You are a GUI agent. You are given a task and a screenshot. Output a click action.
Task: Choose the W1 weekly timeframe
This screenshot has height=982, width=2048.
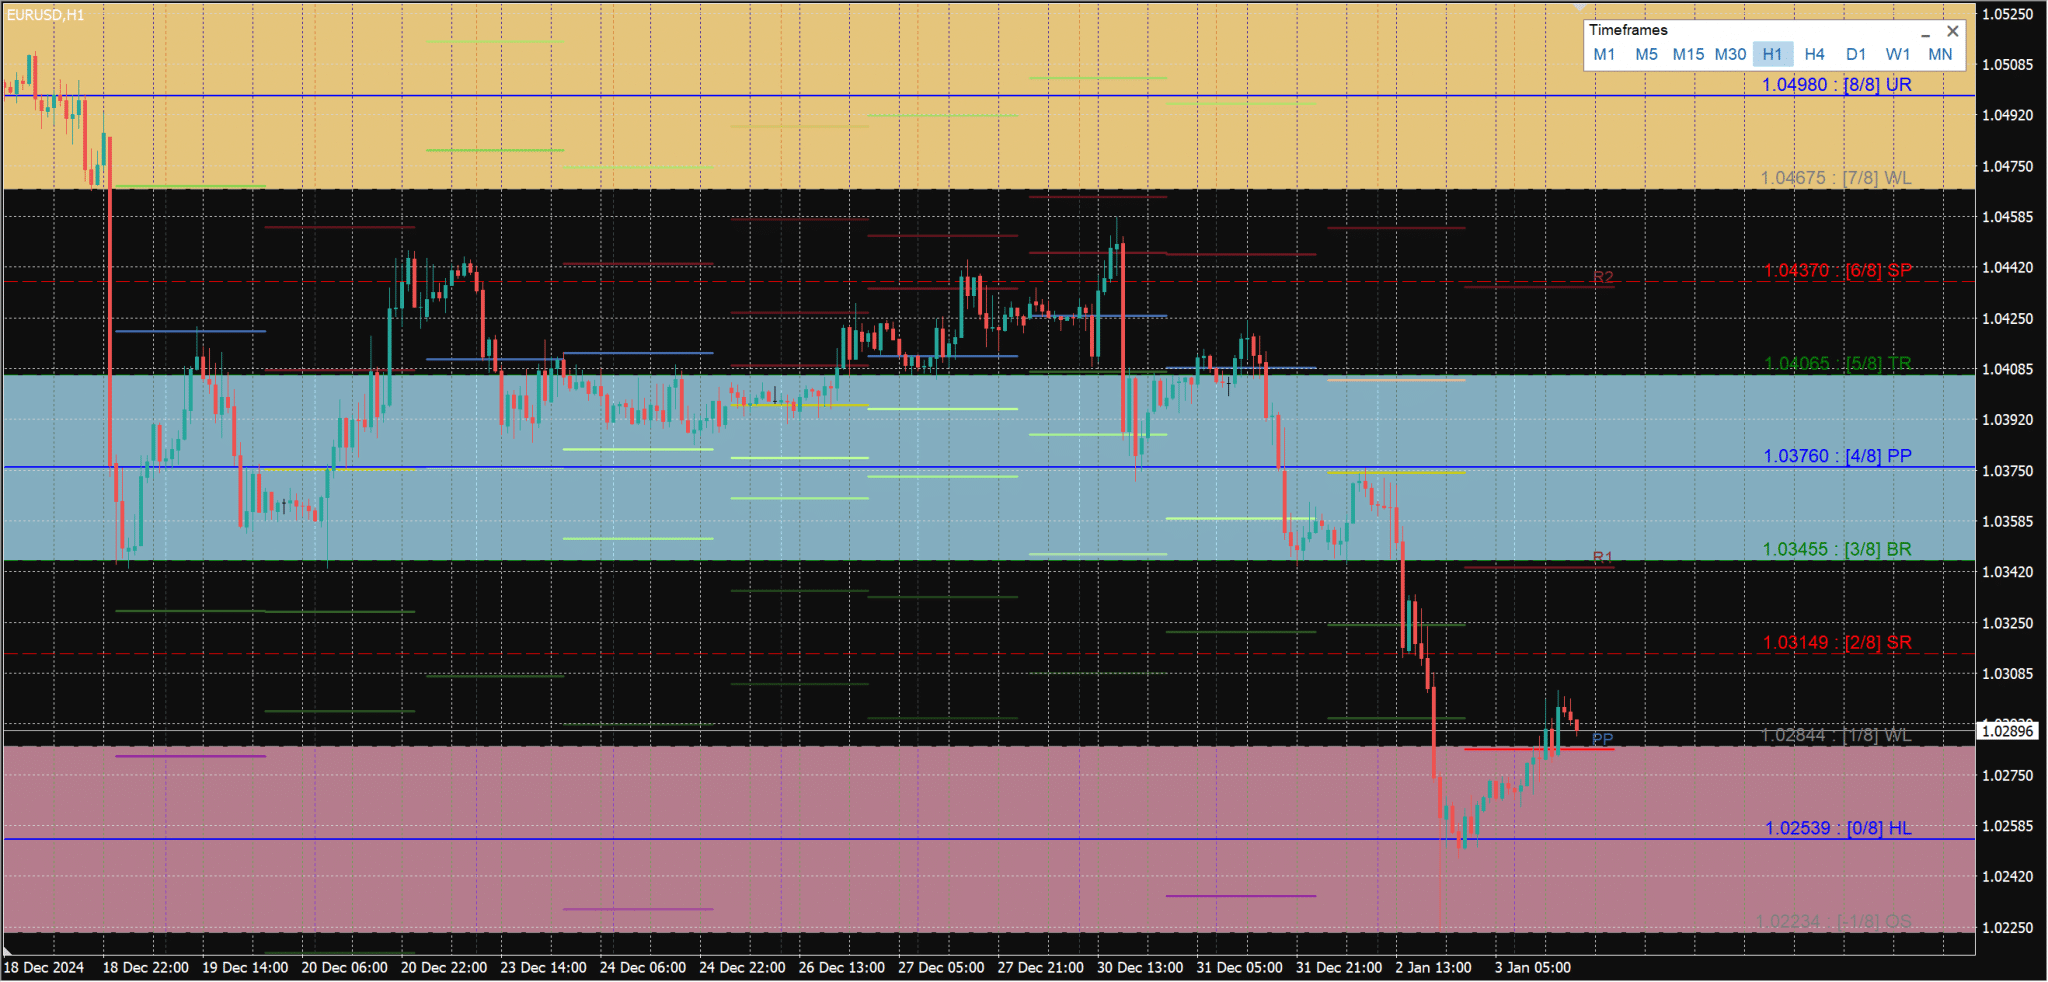tap(1897, 55)
